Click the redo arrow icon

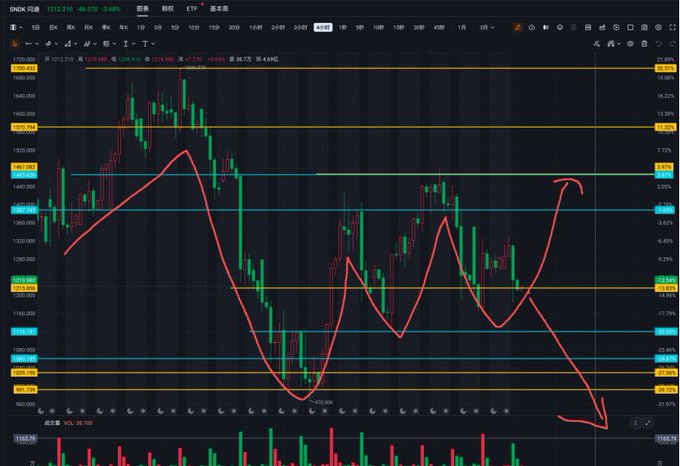pyautogui.click(x=672, y=44)
